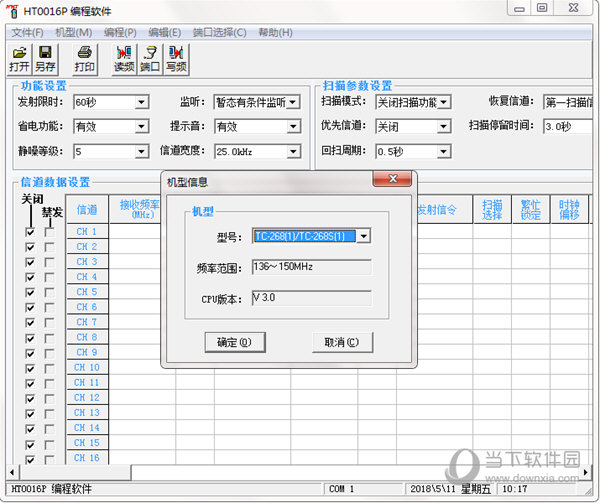
Task: Expand the 信道宽度 25.0kHz dropdown
Action: click(x=293, y=151)
